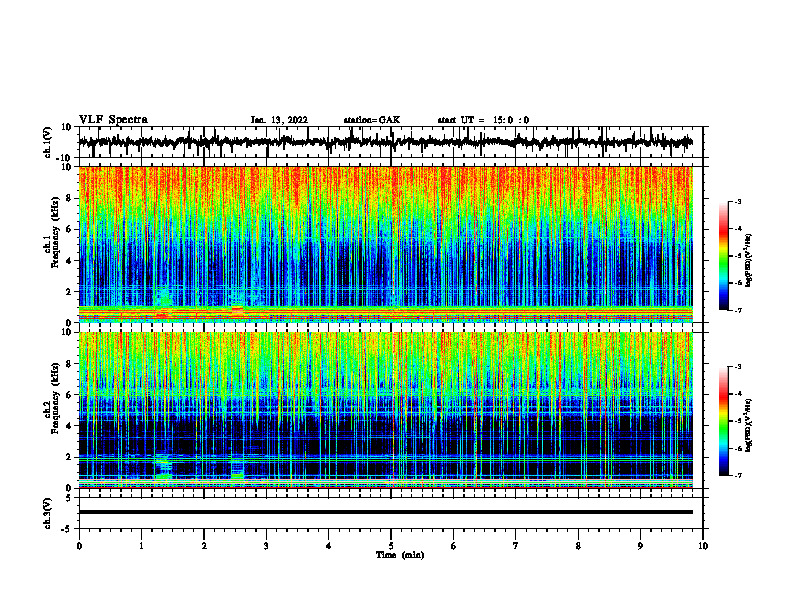Click the time-axis end label "10"
Screen dimensions: 792x612
[703, 546]
